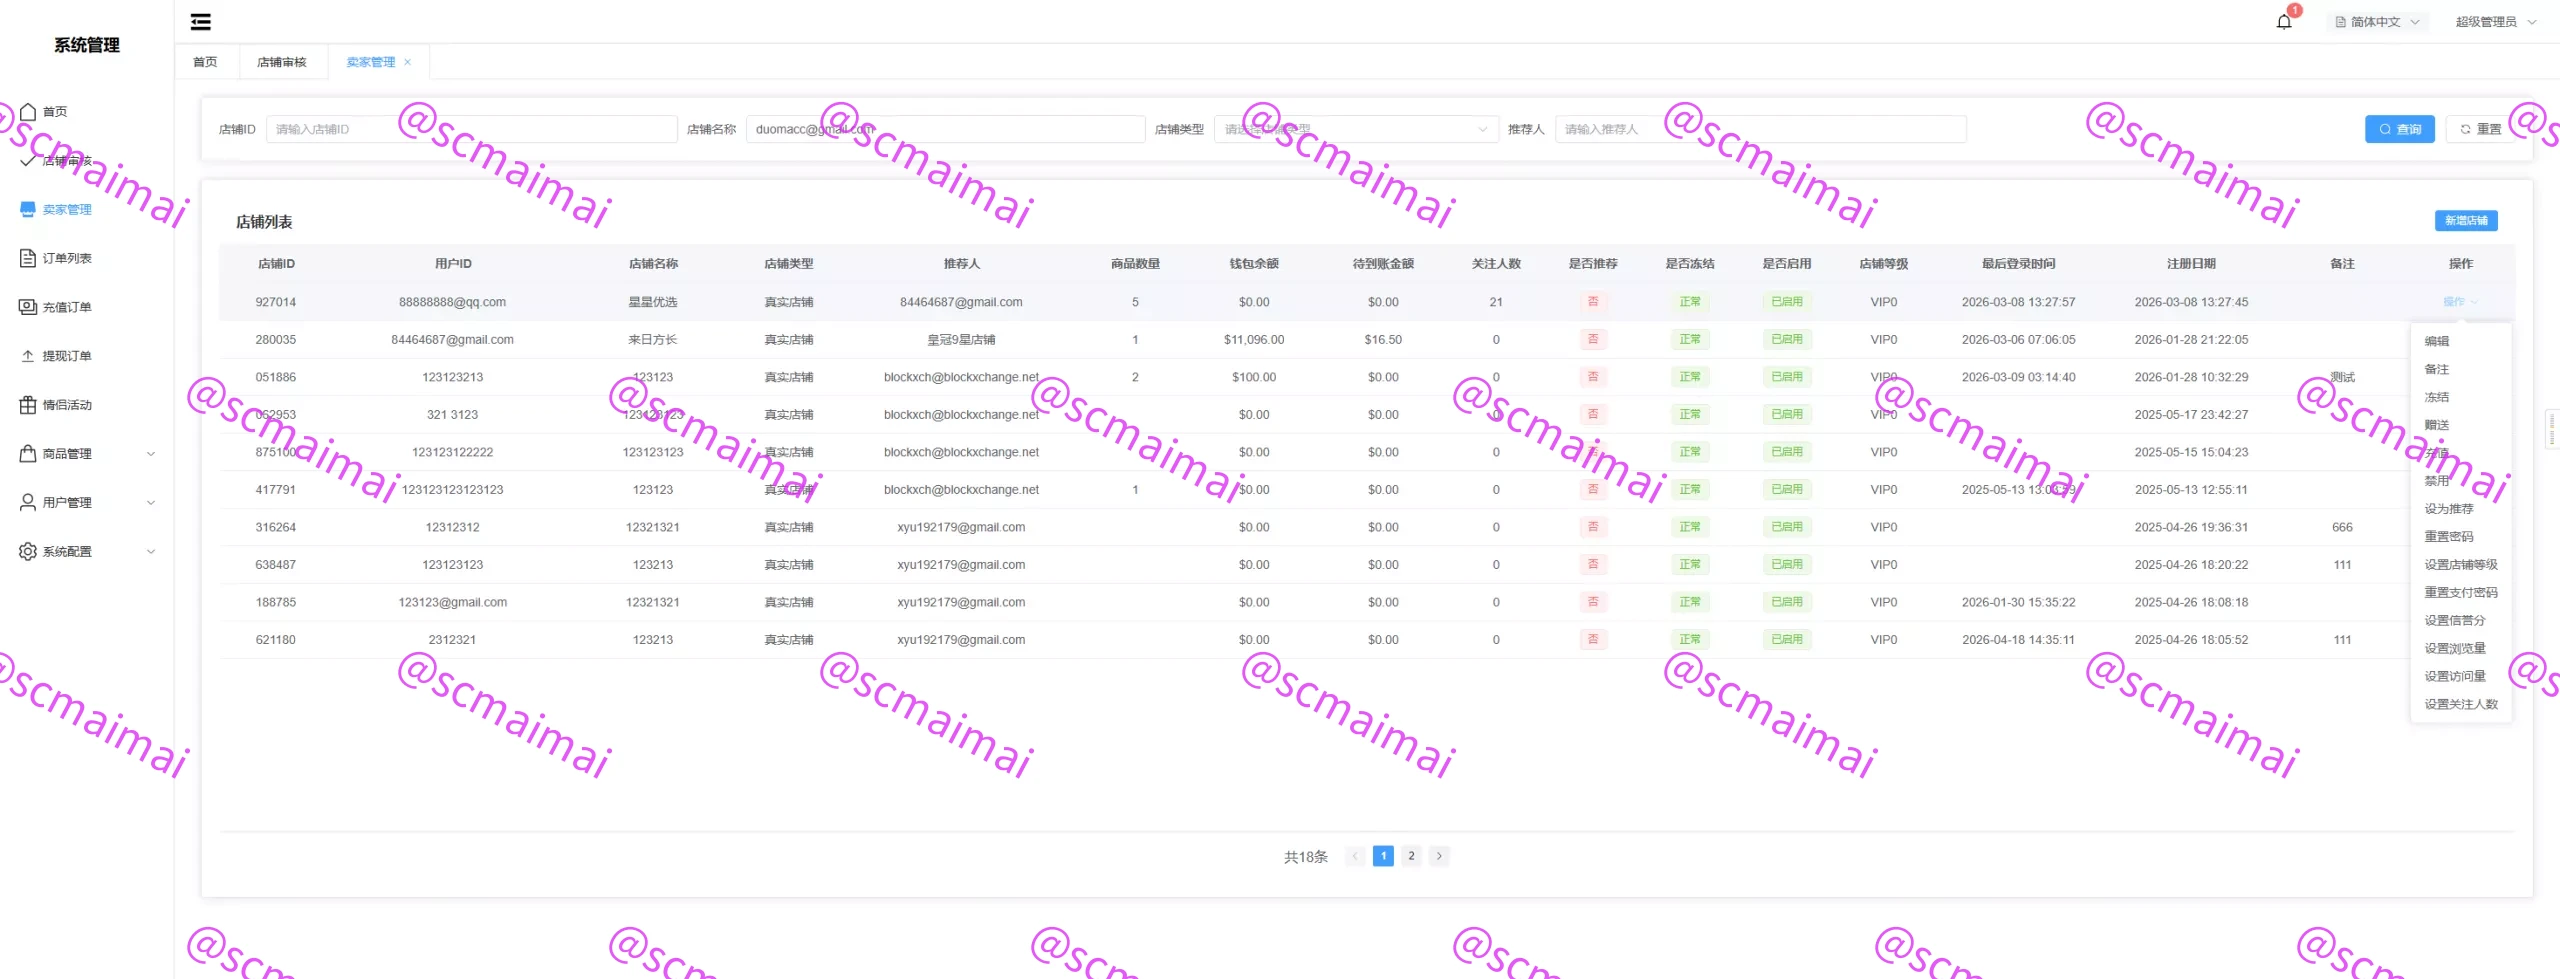Click referrer cell 皇冠9星店铺

click(x=961, y=341)
